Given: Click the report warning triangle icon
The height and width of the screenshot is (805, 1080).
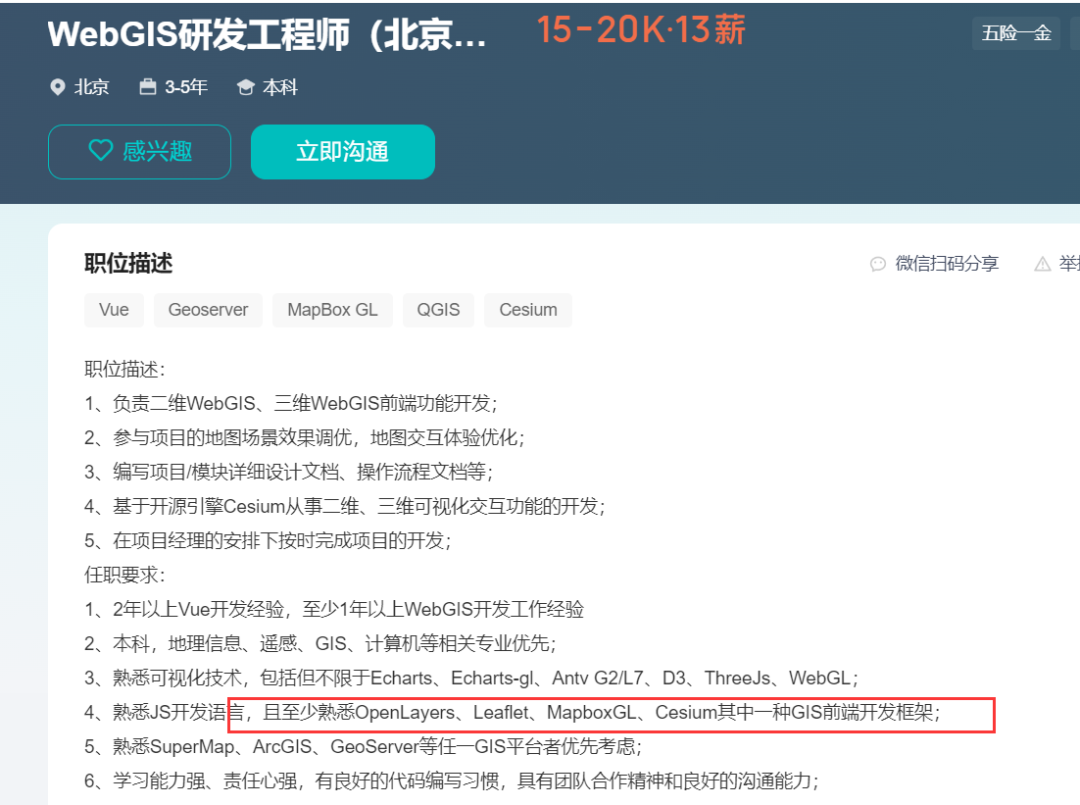Looking at the screenshot, I should point(1042,264).
